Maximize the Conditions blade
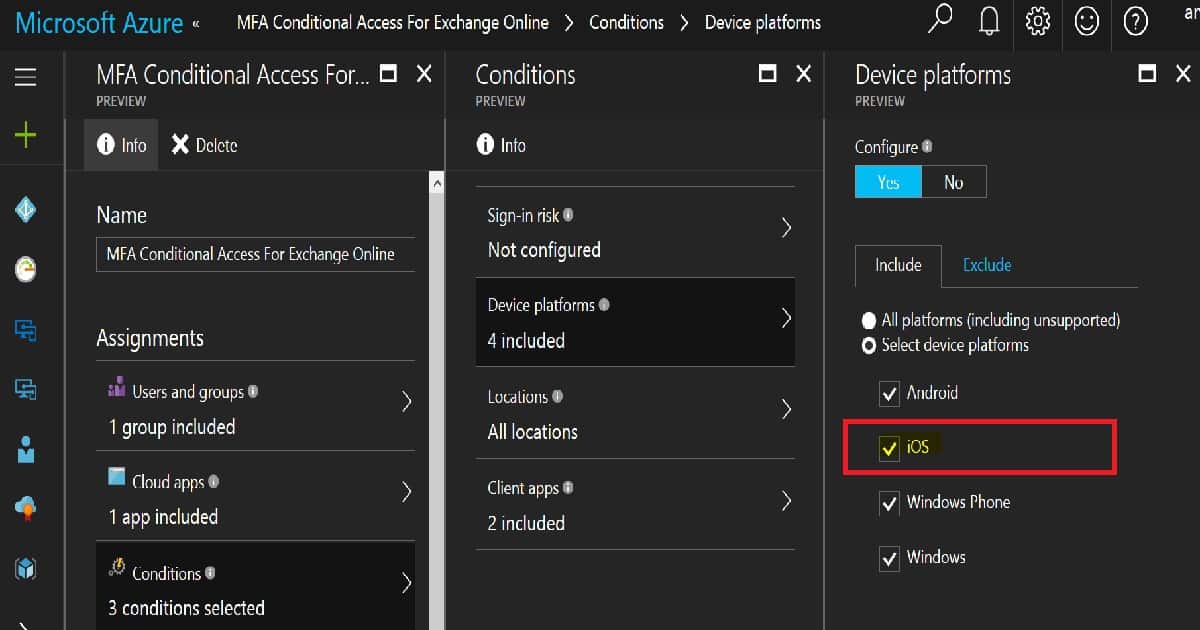Viewport: 1200px width, 630px height. click(767, 73)
